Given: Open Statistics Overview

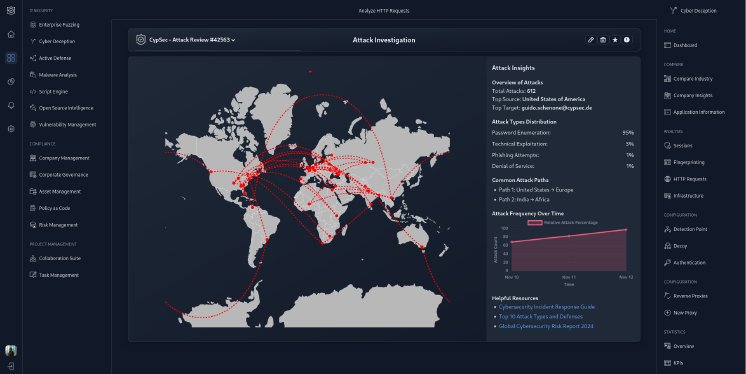Looking at the screenshot, I should (679, 346).
